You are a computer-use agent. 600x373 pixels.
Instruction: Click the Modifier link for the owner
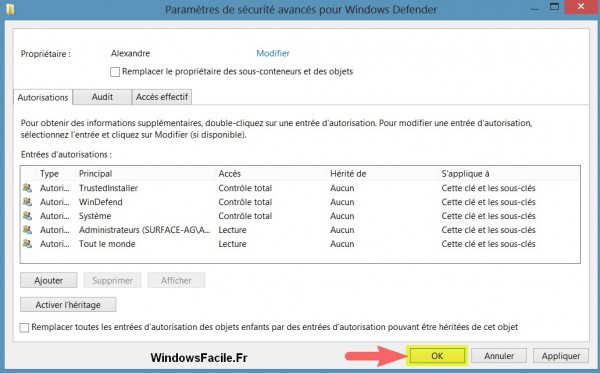pos(273,53)
